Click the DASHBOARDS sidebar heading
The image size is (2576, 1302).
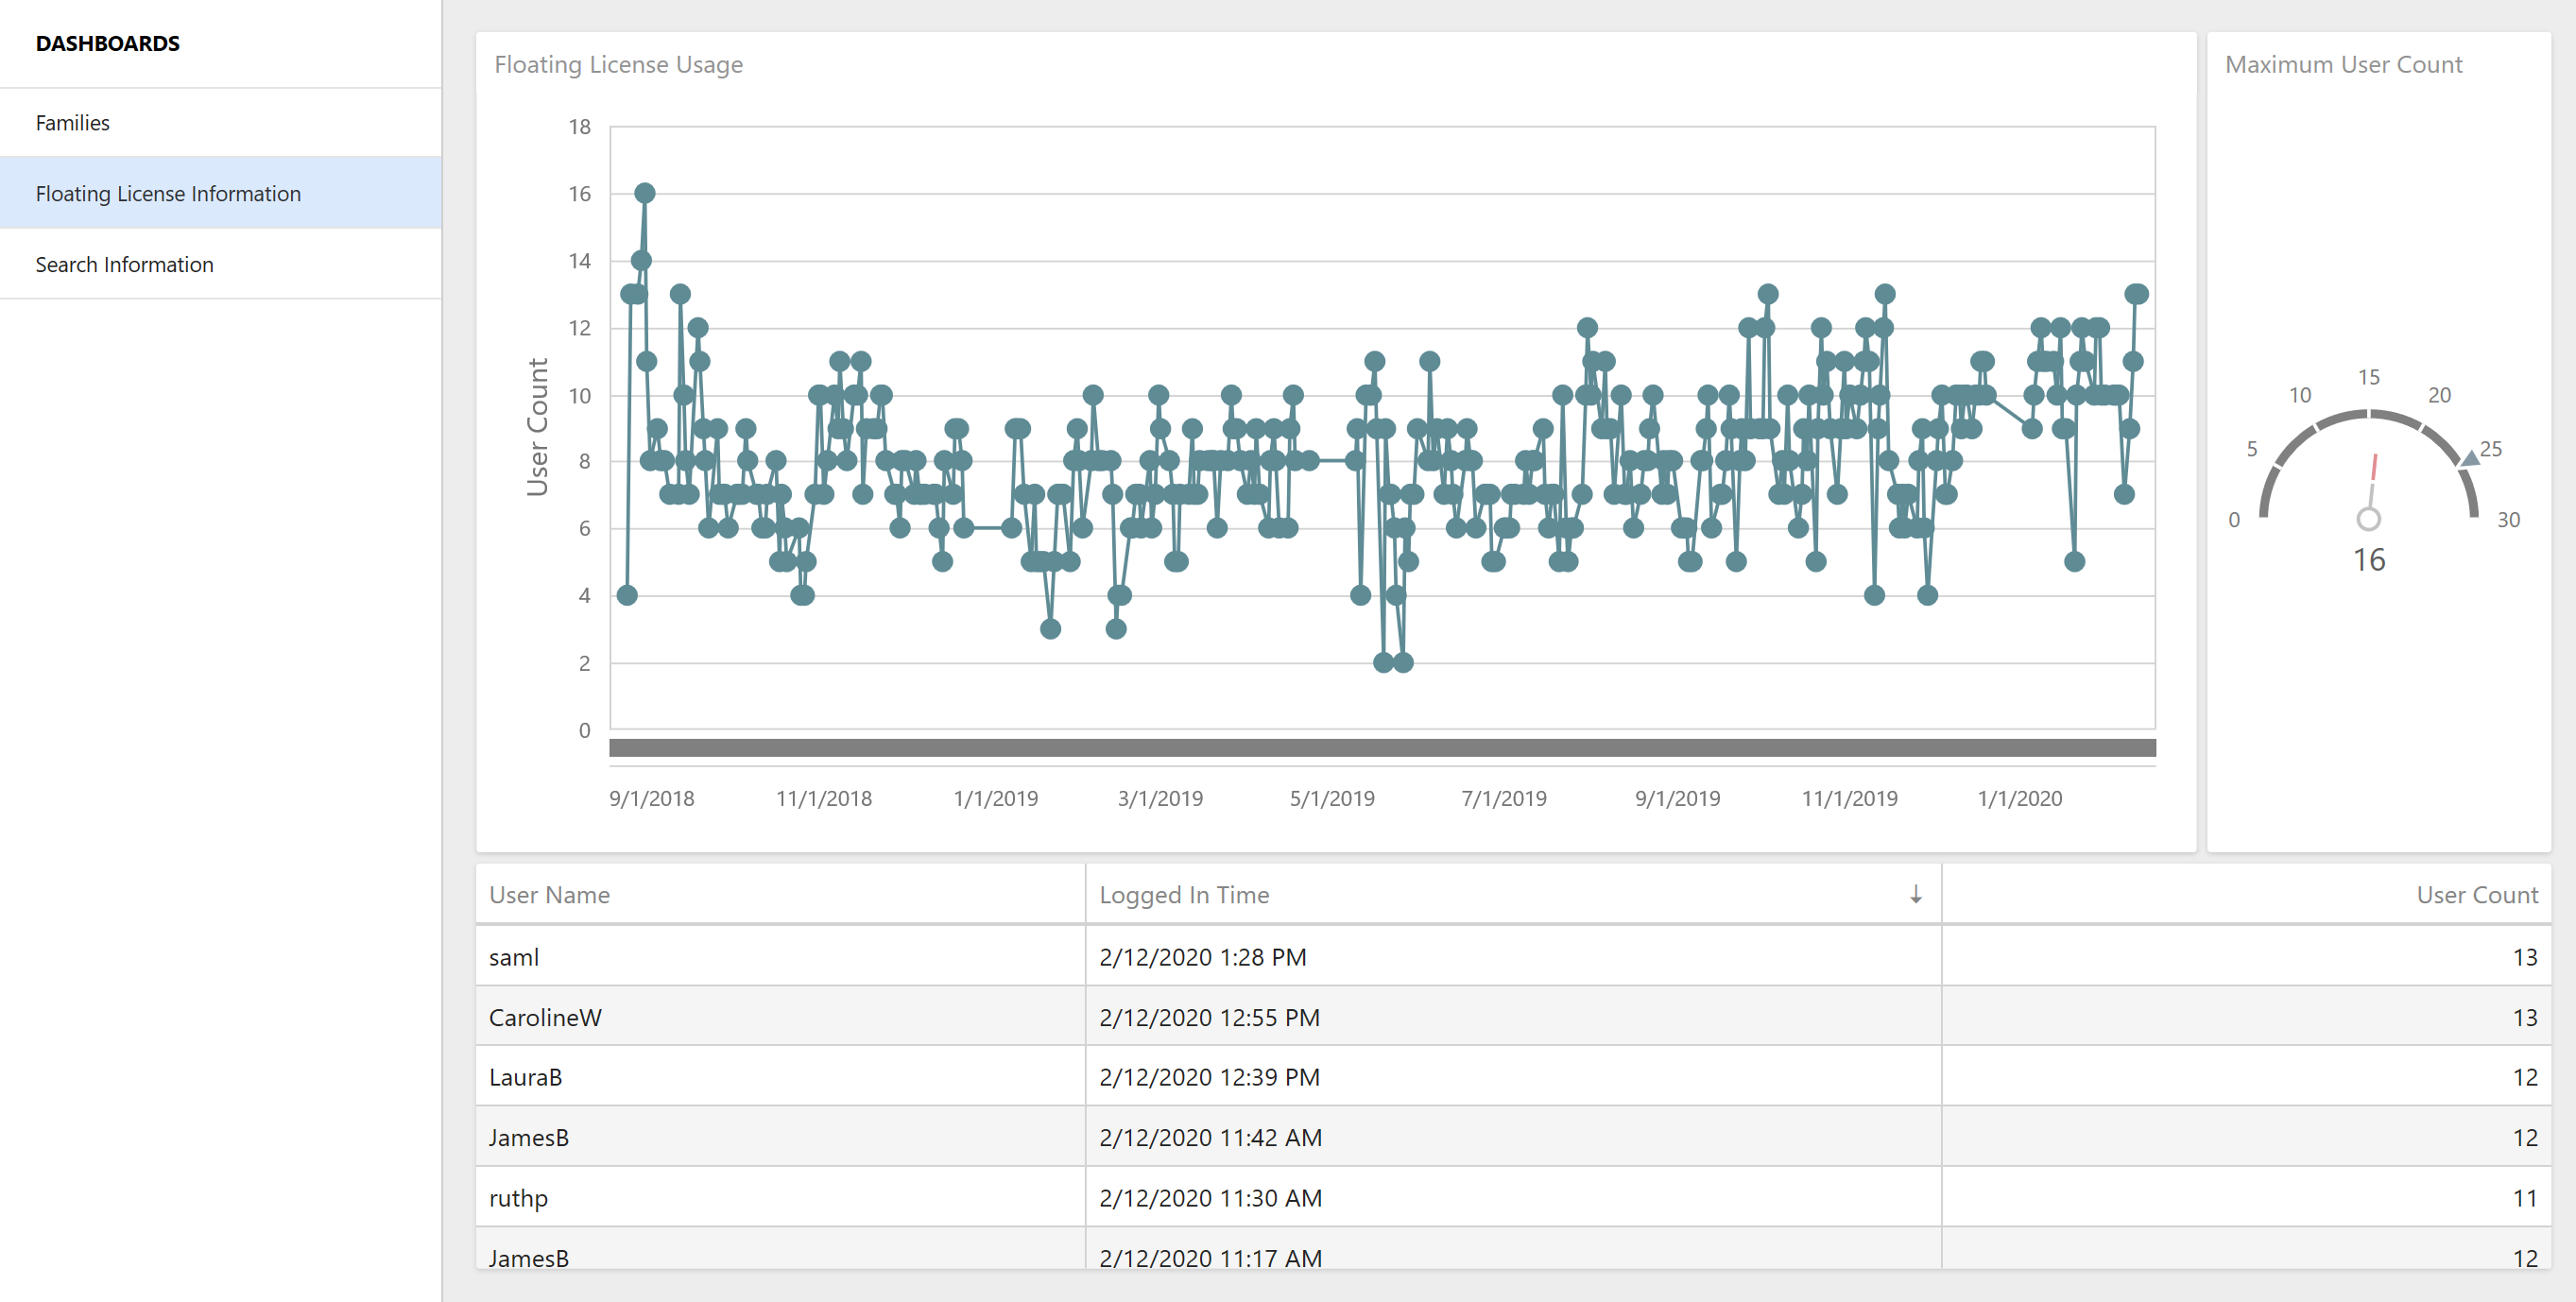[108, 44]
